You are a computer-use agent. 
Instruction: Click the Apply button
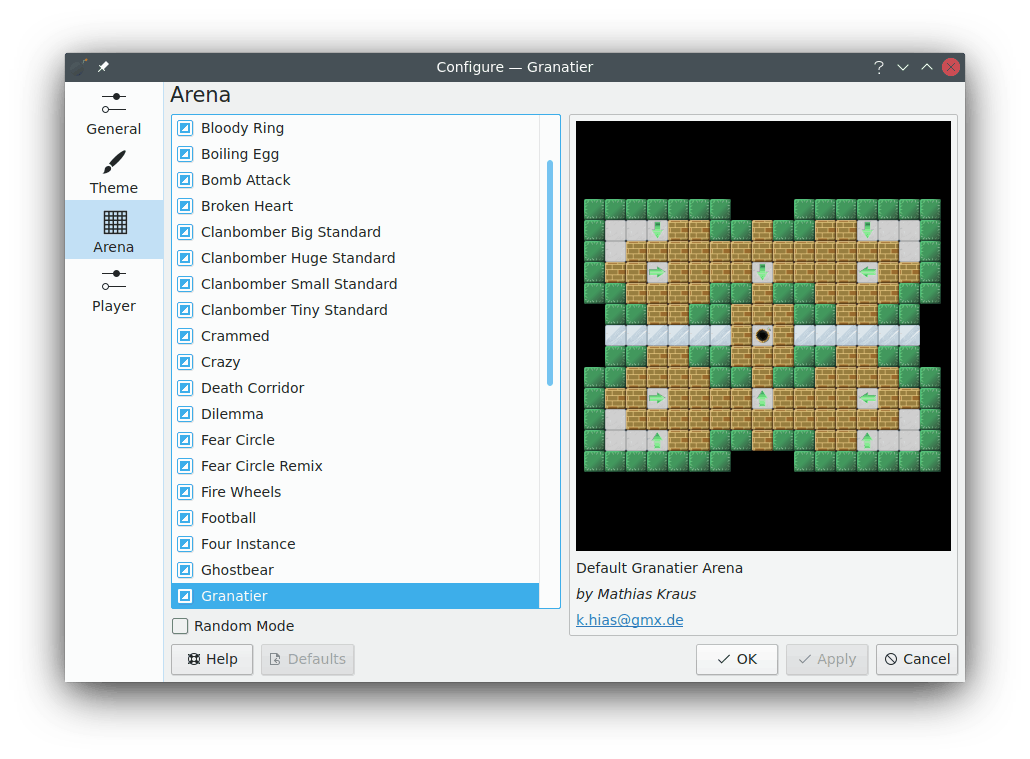coord(827,659)
